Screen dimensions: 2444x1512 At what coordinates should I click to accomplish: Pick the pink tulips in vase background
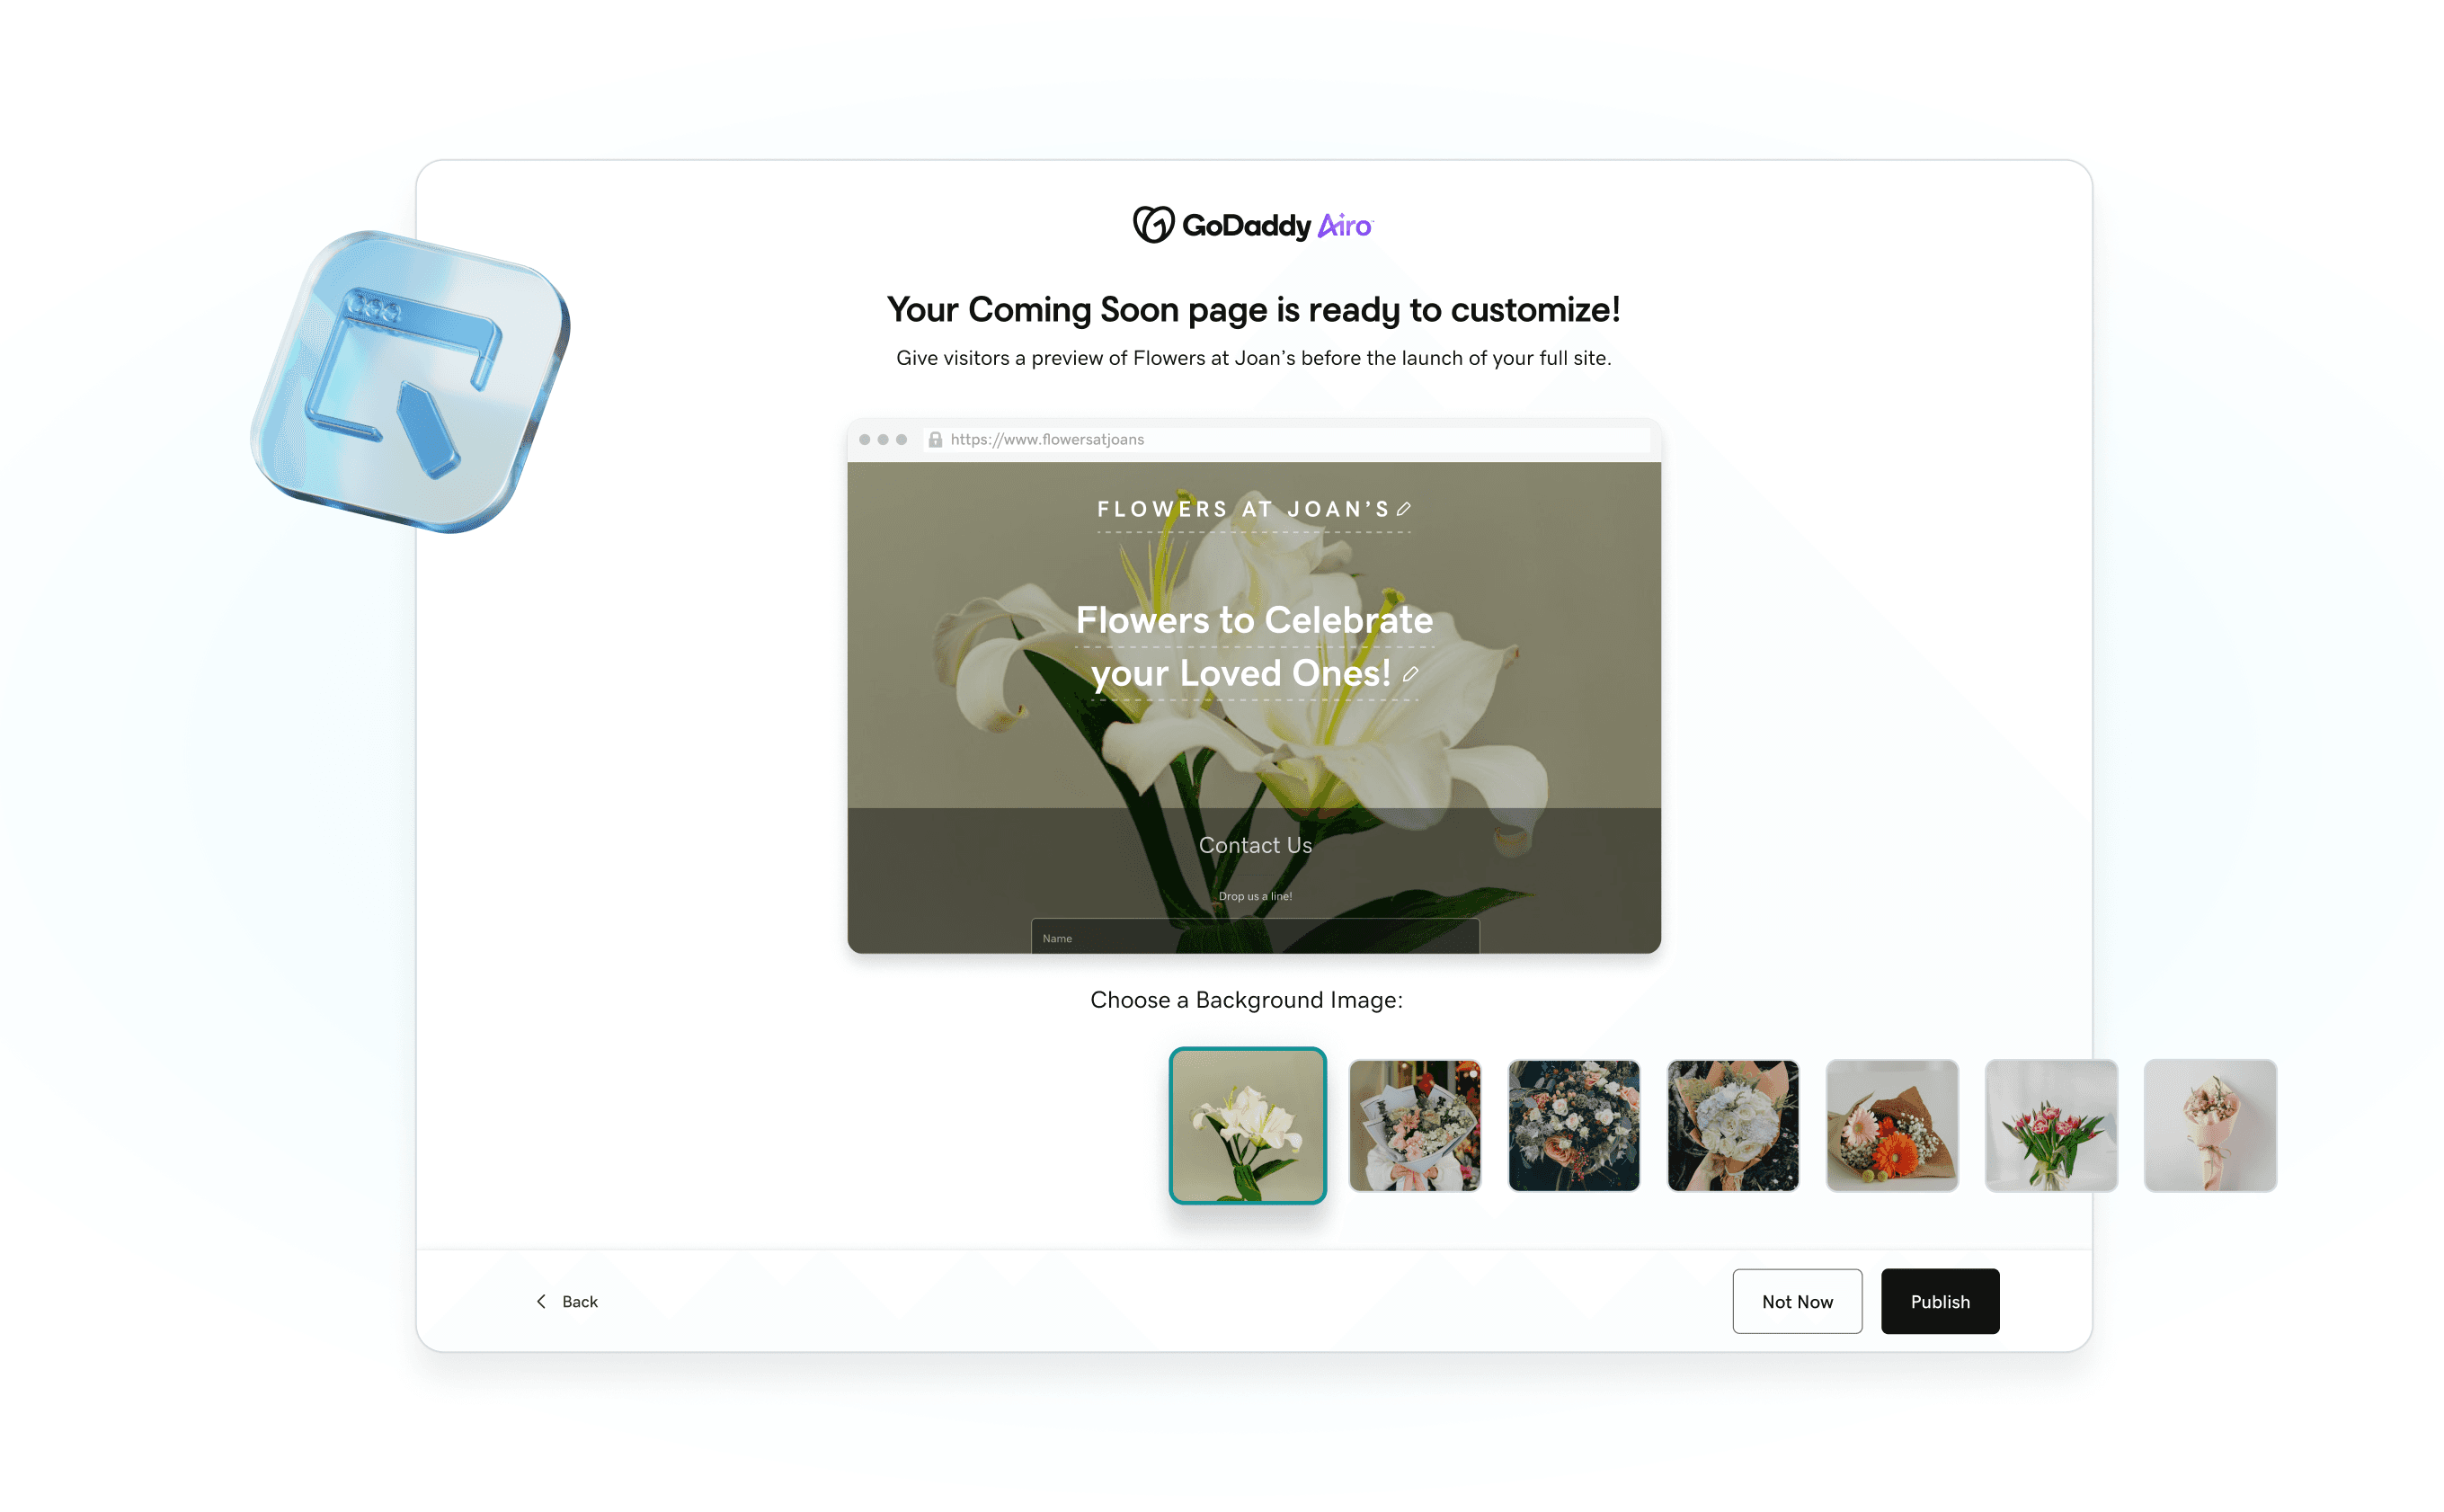tap(2051, 1125)
